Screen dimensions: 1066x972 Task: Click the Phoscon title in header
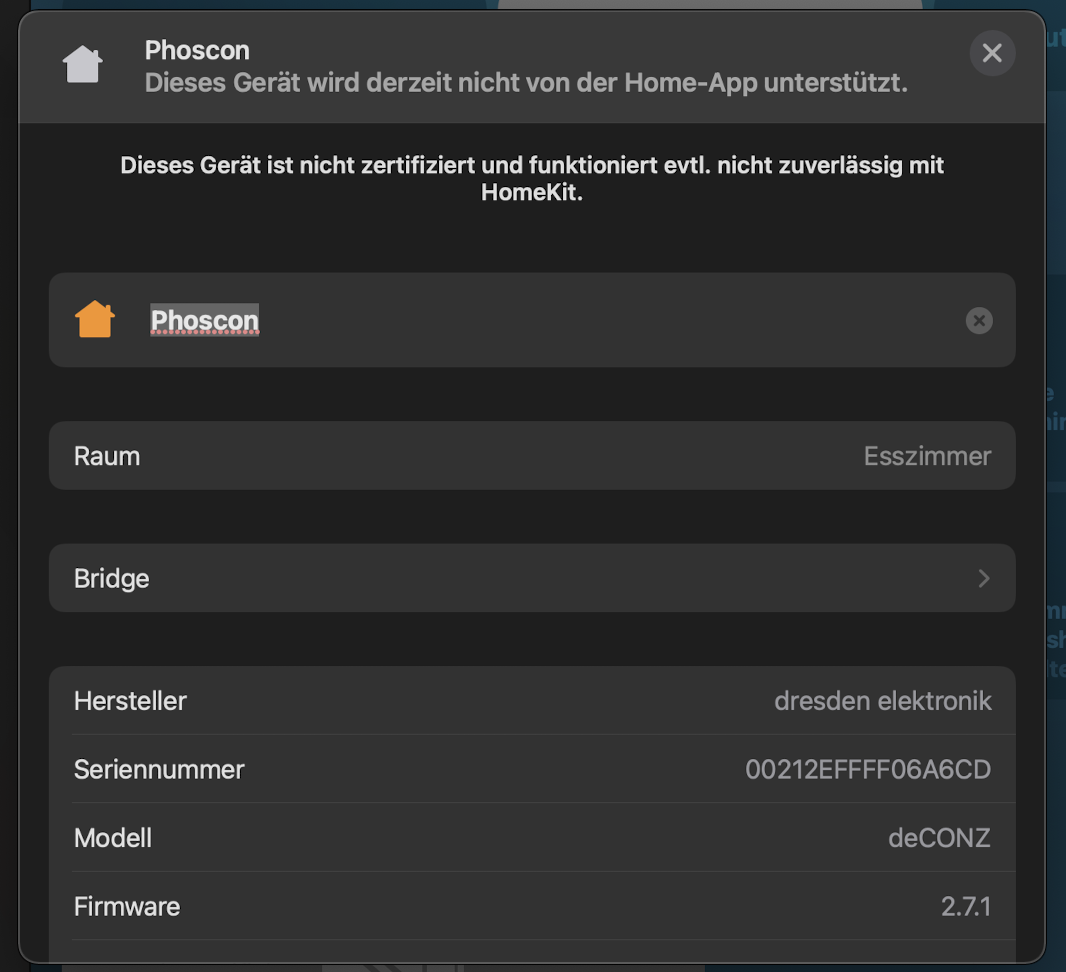(x=197, y=50)
